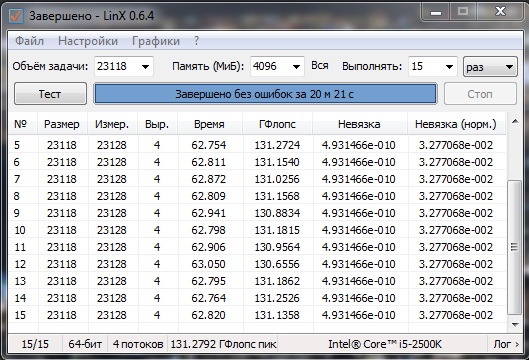The height and width of the screenshot is (360, 529).
Task: Select GFlops value 131.1358 in row 15
Action: (x=277, y=315)
